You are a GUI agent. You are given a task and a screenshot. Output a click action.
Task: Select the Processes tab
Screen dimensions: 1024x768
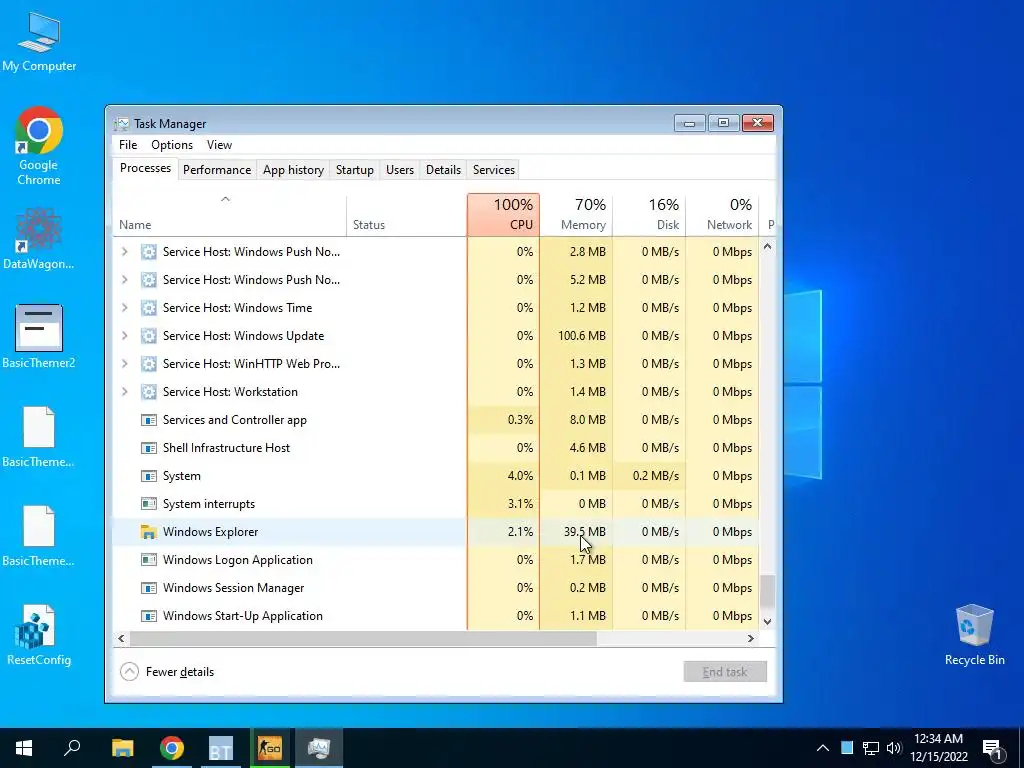(145, 168)
